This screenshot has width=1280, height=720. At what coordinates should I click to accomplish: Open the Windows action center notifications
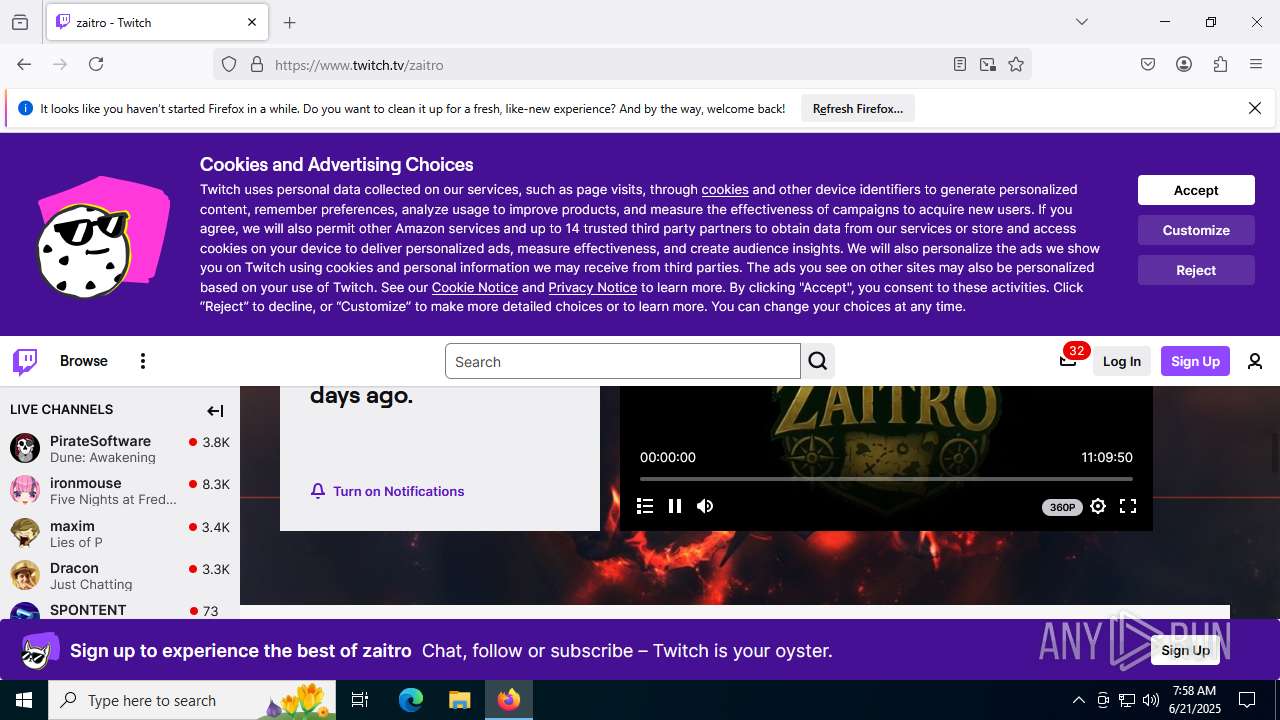click(1247, 700)
